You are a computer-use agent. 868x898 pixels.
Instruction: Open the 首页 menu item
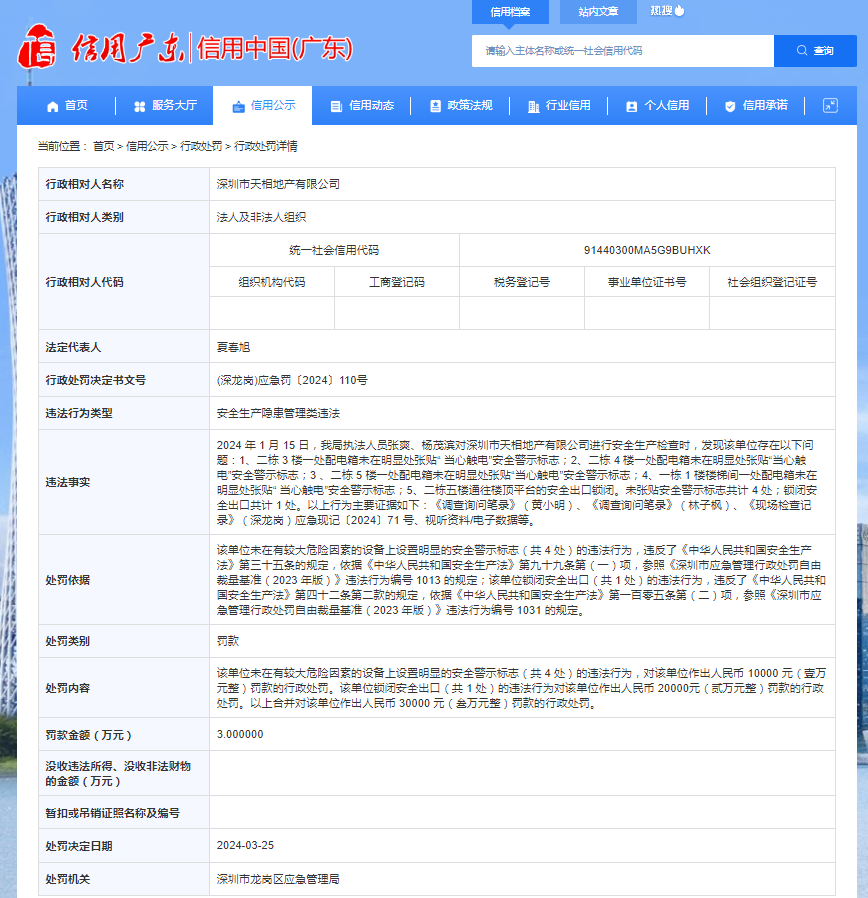(x=67, y=105)
